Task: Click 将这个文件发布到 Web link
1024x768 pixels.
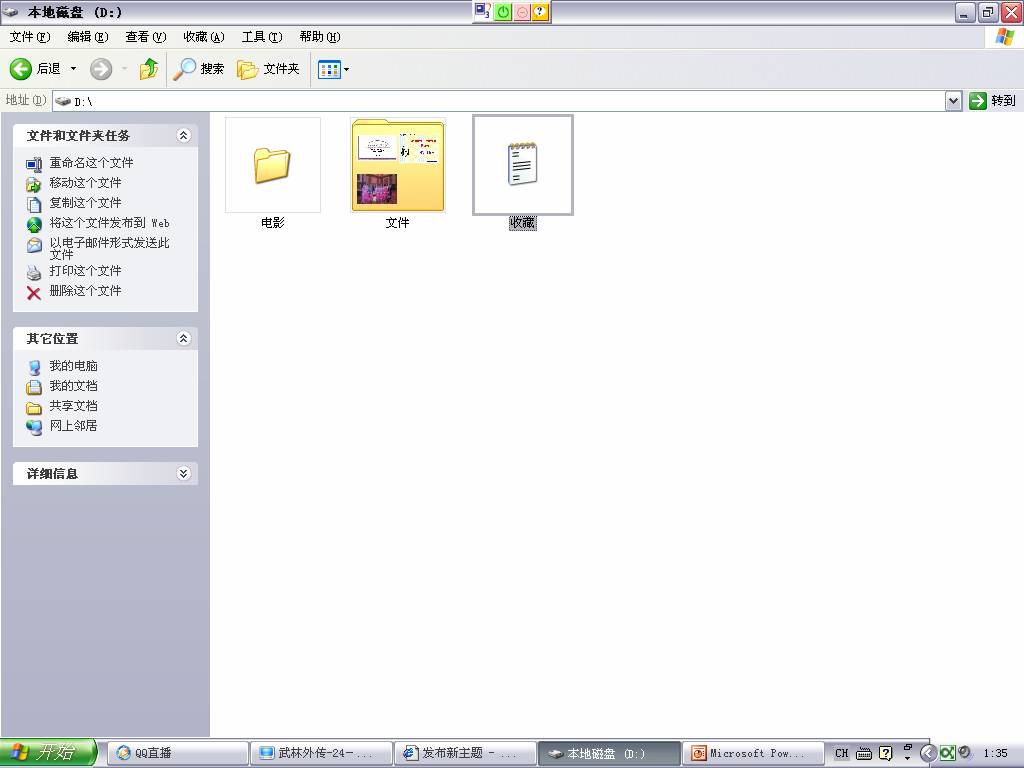Action: 110,223
